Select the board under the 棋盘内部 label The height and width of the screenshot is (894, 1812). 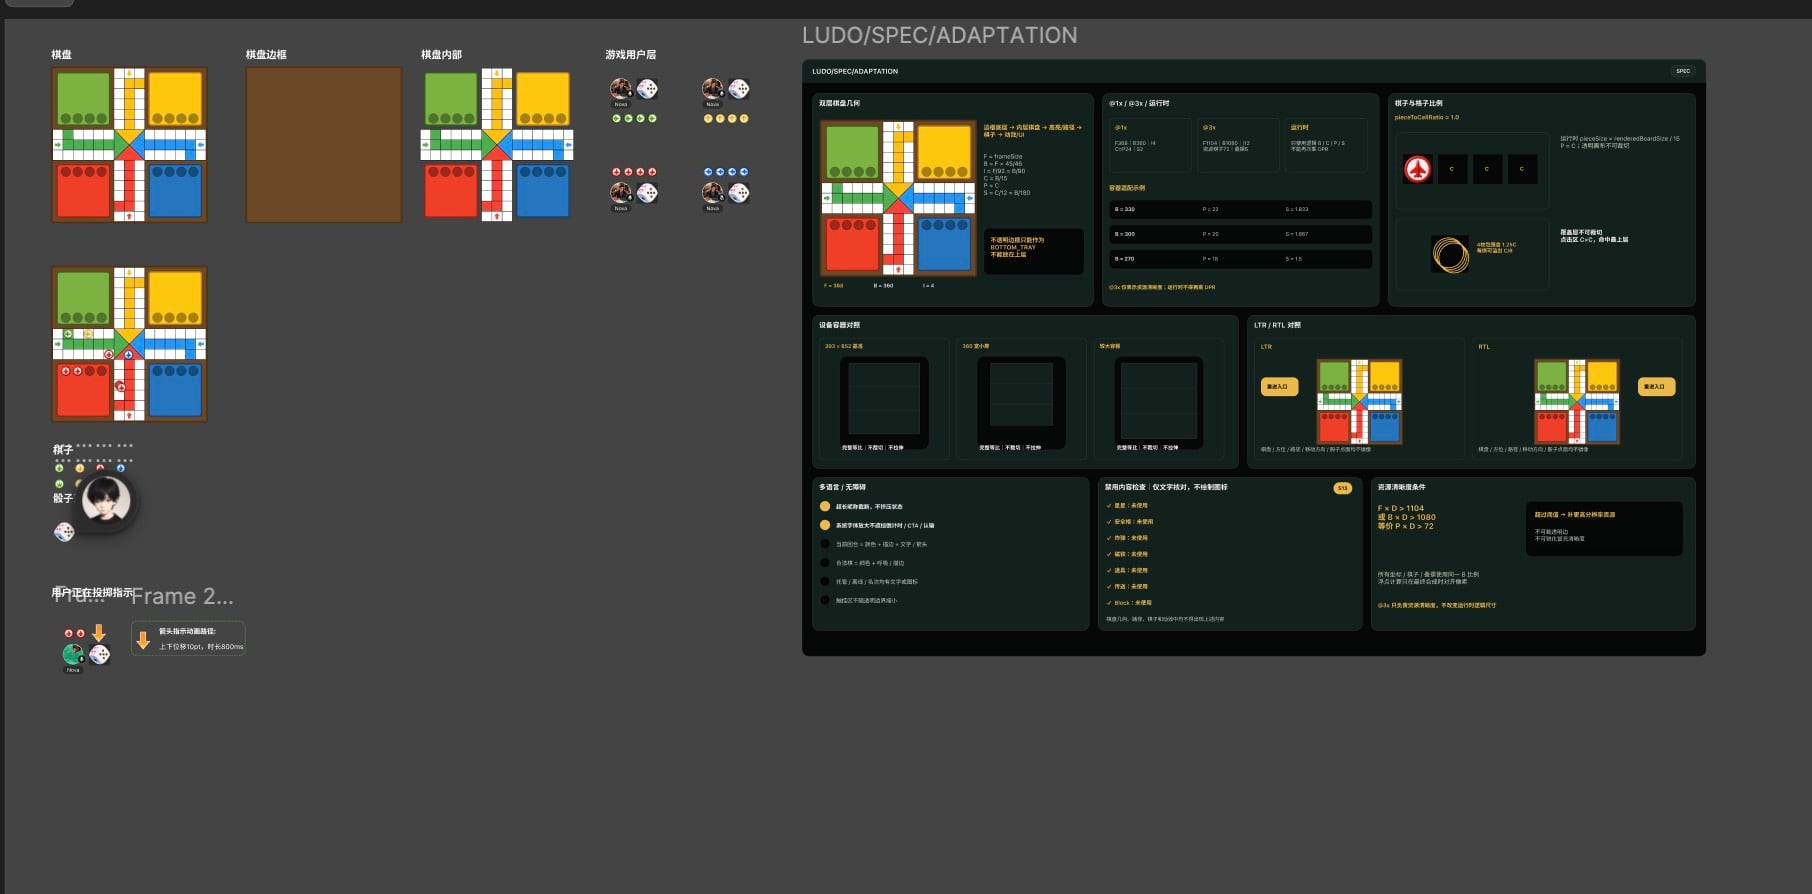497,145
